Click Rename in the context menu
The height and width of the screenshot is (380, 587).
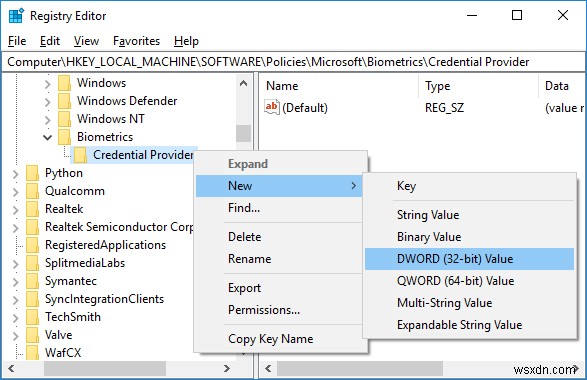(279, 259)
